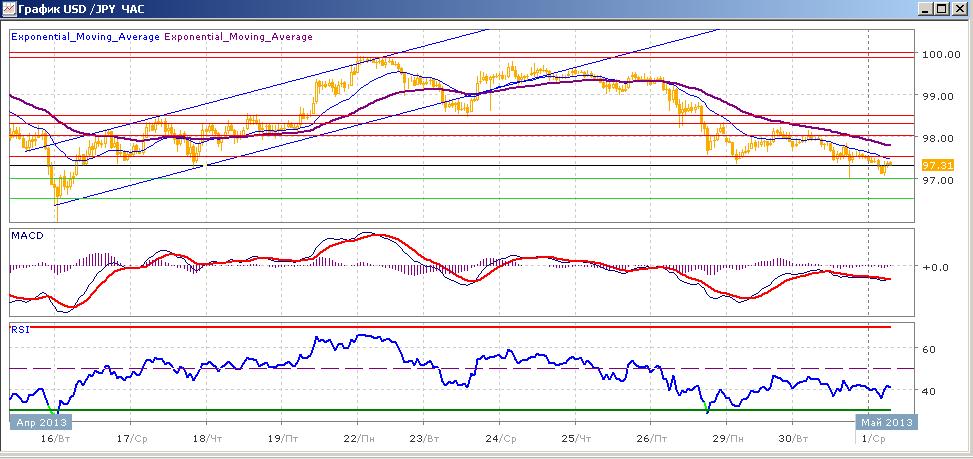Click the Апр 2013 date marker
The image size is (973, 459).
pos(40,422)
